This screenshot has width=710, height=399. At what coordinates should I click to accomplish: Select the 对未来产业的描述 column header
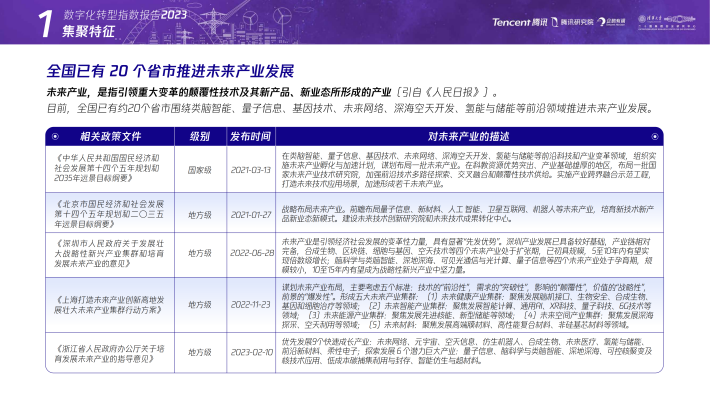tap(469, 136)
